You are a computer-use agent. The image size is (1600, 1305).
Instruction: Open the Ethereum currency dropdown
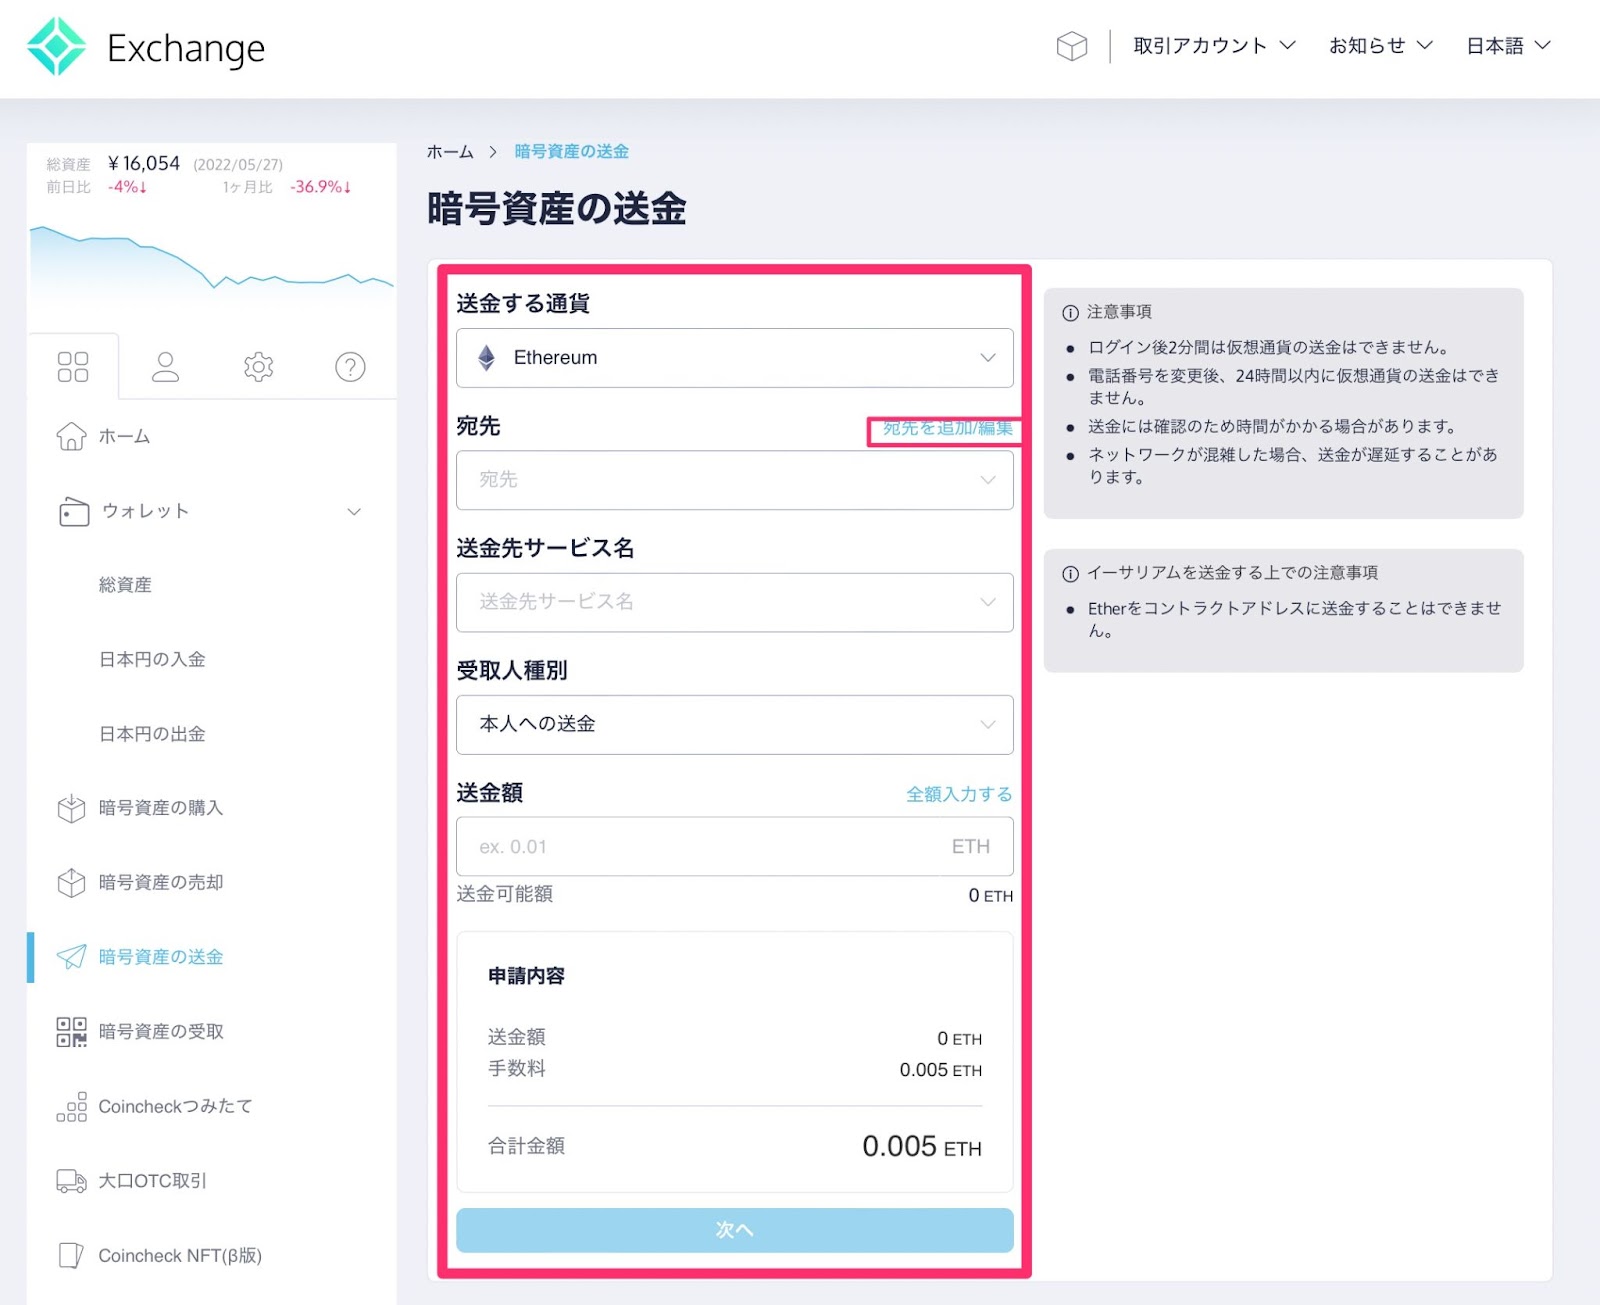pos(734,358)
